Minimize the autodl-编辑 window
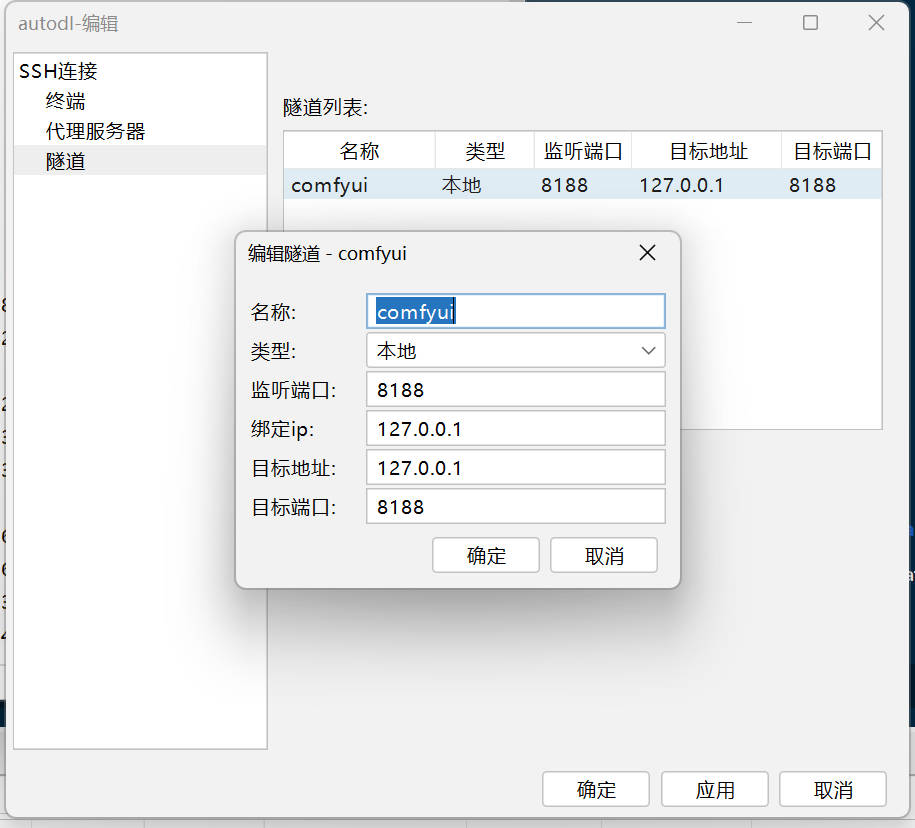 [744, 23]
